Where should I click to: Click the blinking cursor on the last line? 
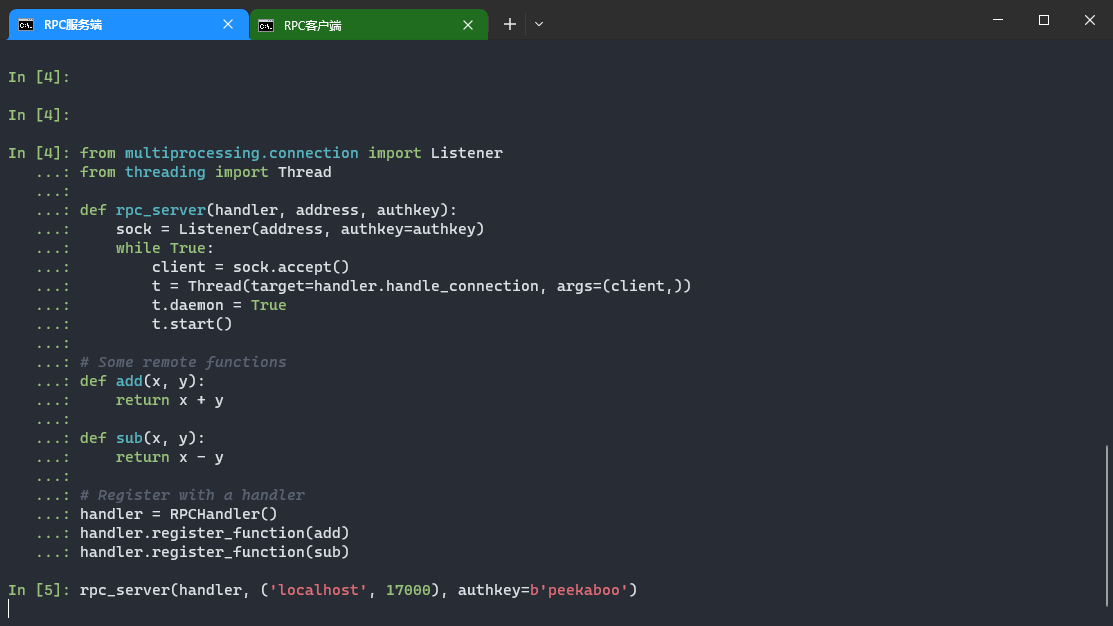[9, 608]
